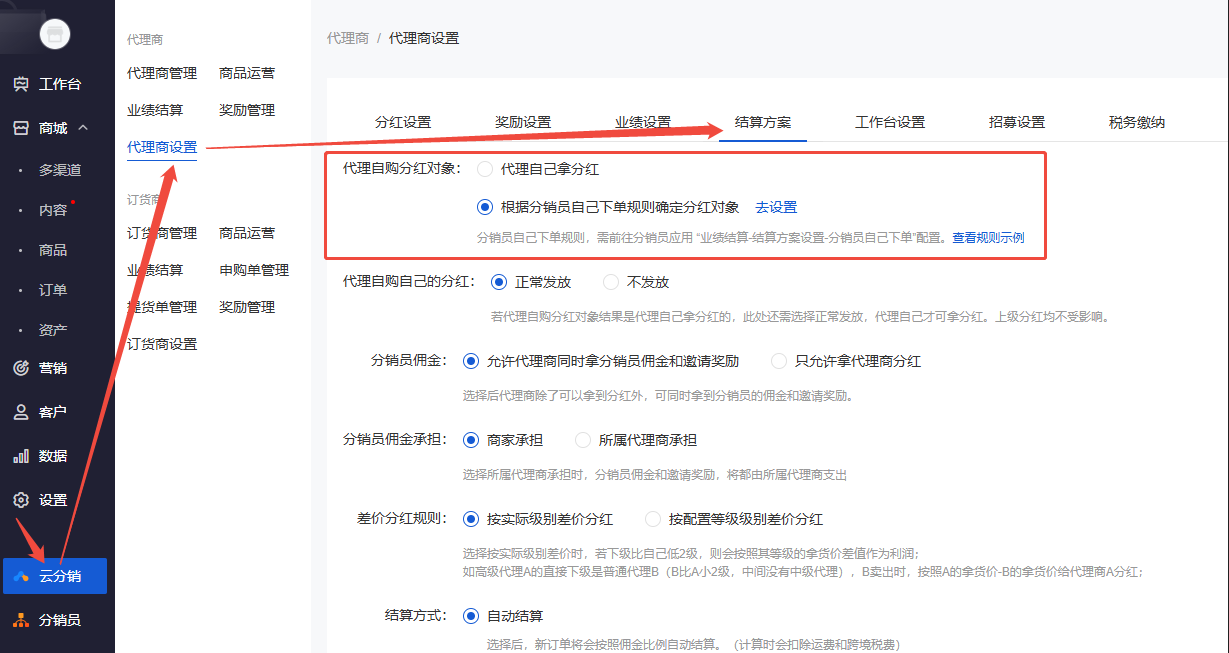The image size is (1229, 653).
Task: Open 数据 data chart icon
Action: [x=21, y=456]
